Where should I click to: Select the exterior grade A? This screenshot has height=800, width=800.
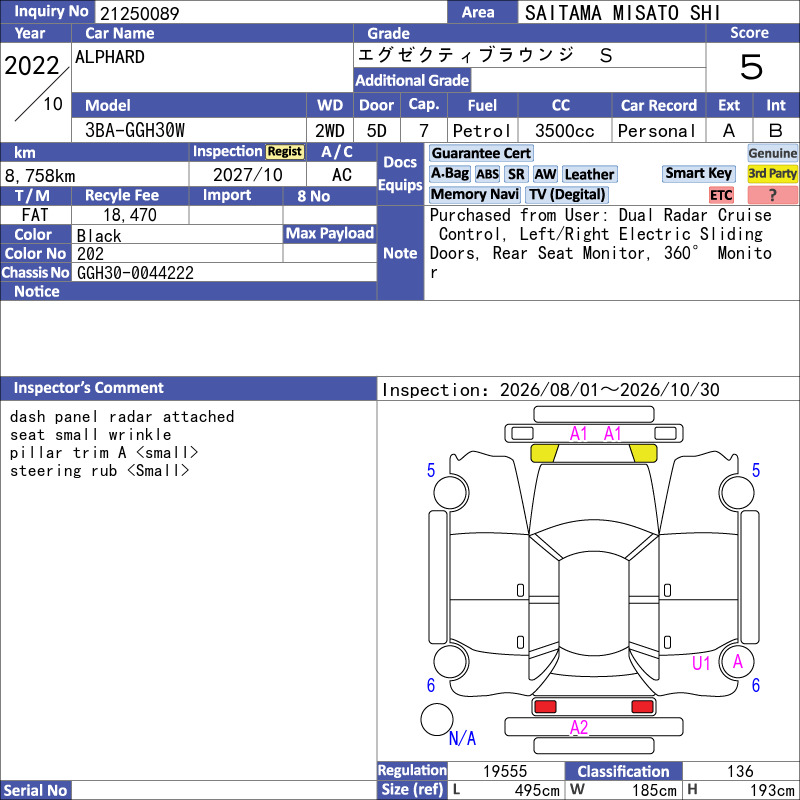(x=729, y=131)
